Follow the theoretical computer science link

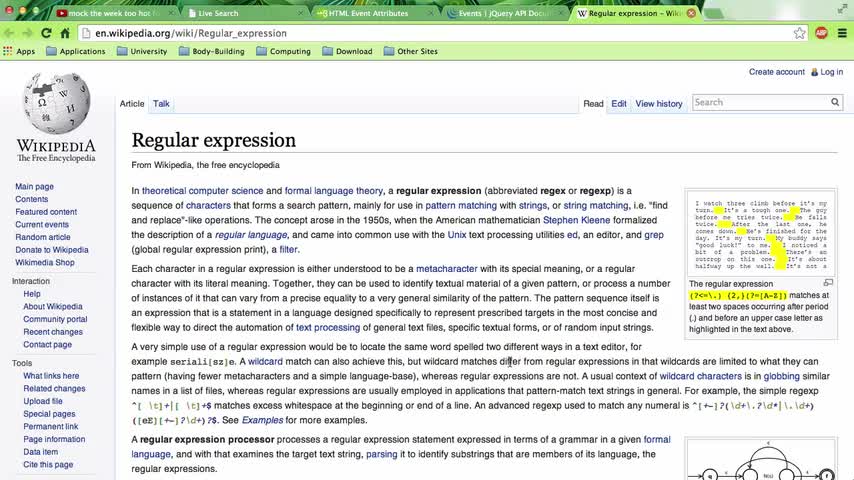[203, 191]
